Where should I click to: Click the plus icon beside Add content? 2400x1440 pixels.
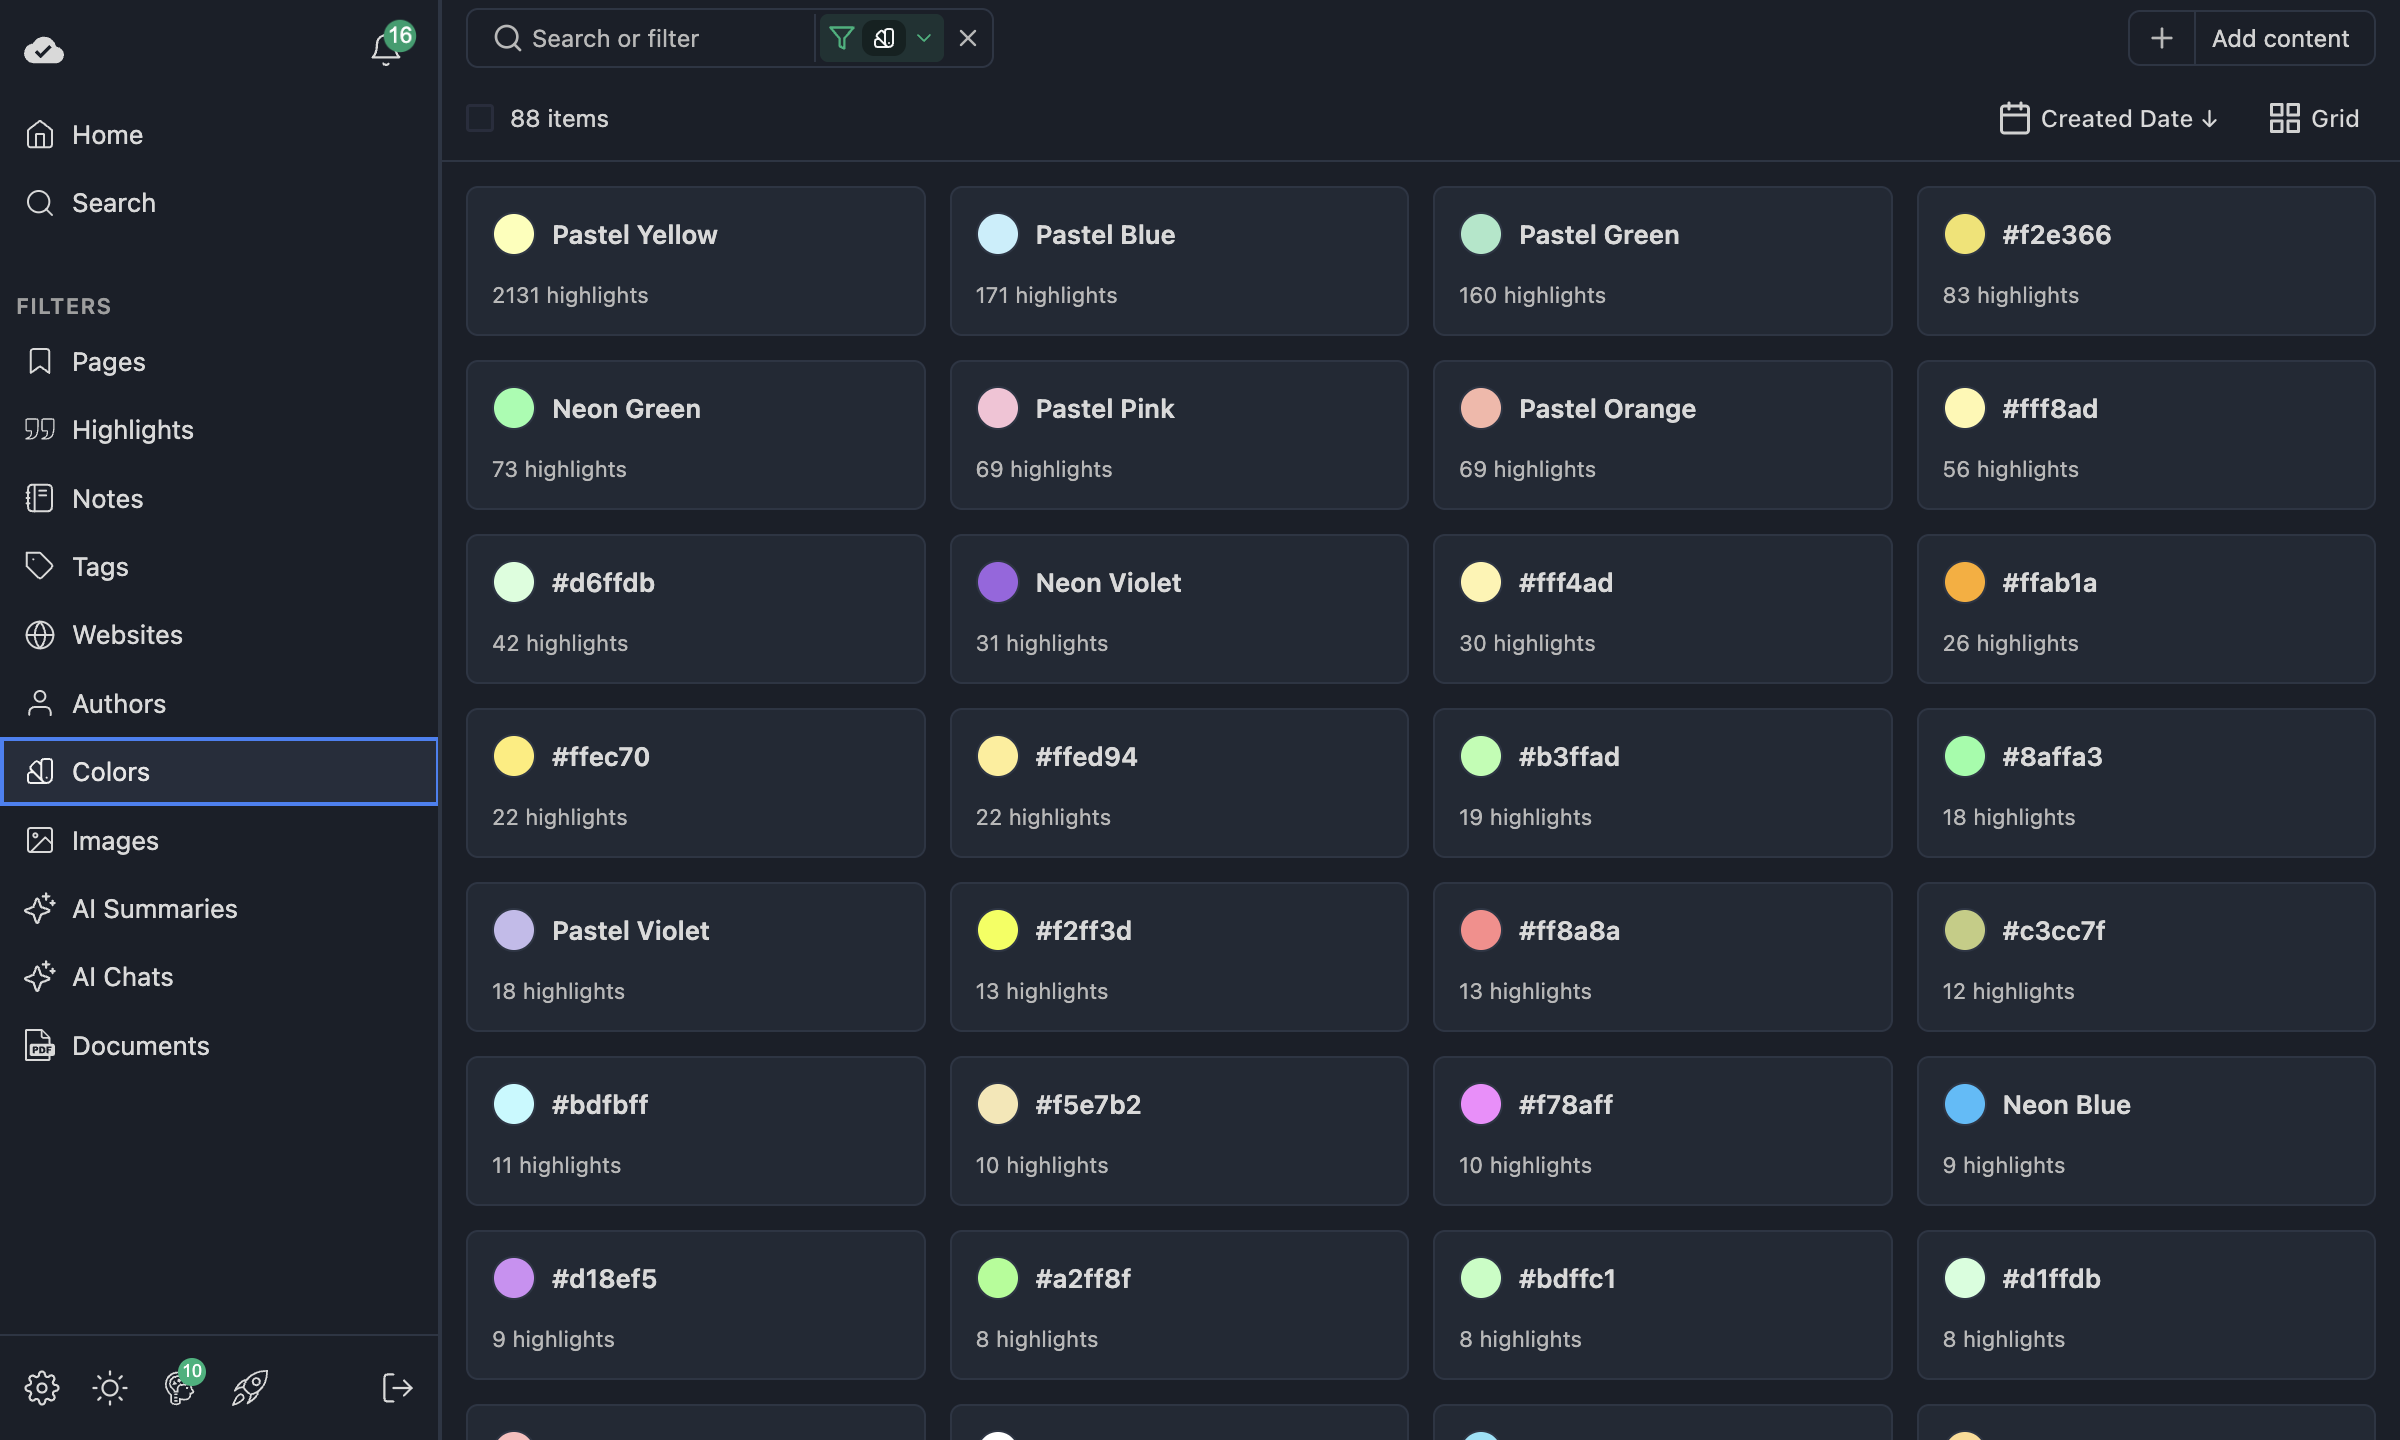tap(2162, 38)
